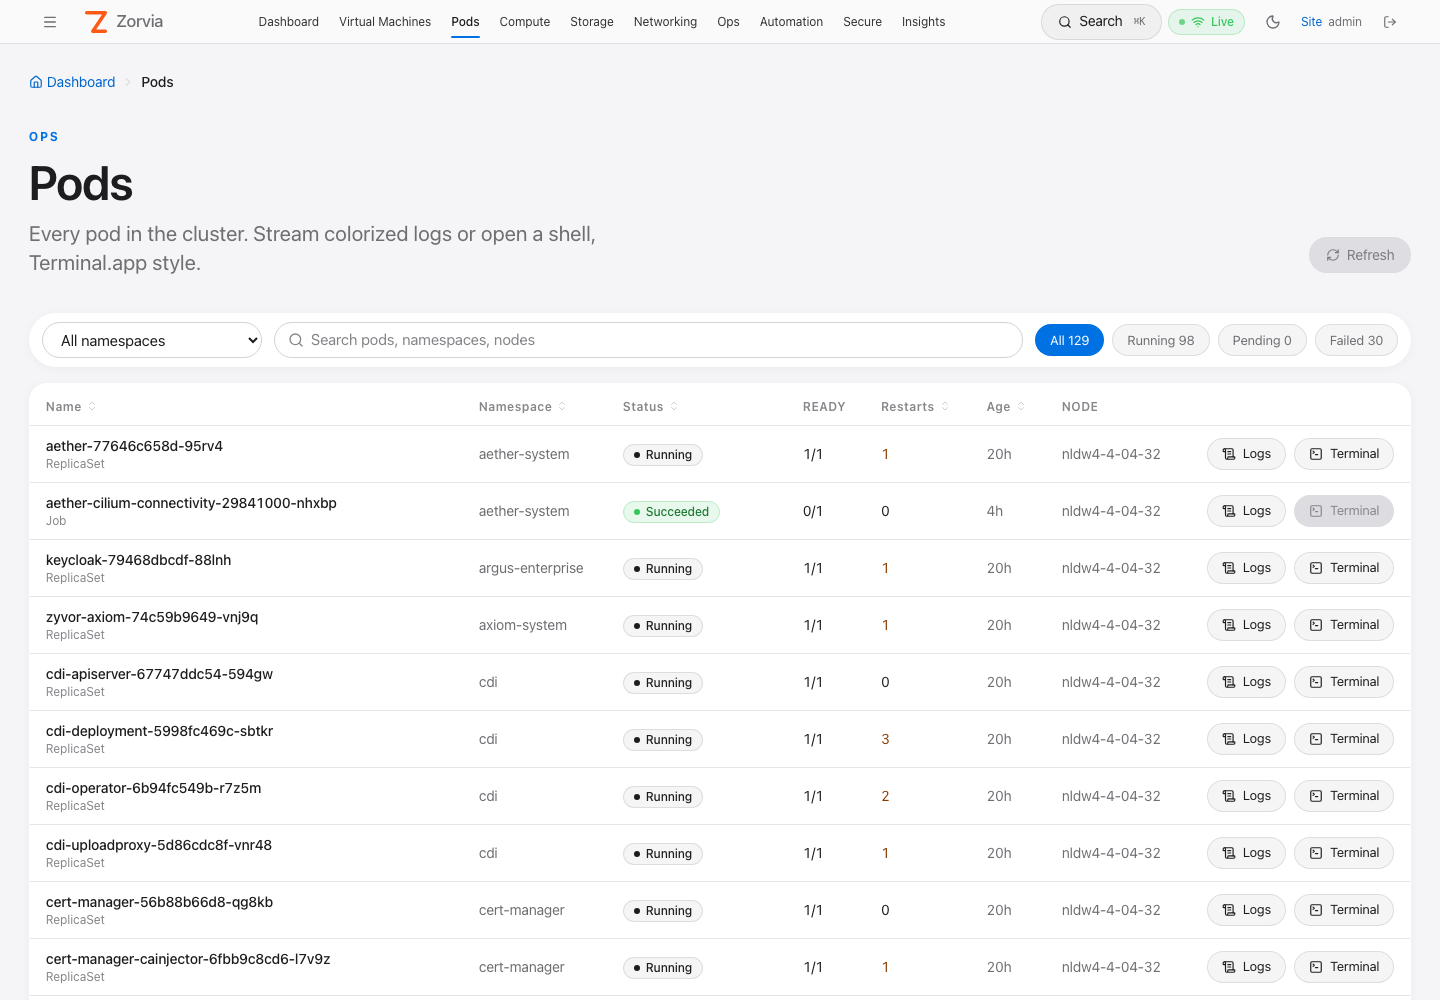Open Terminal for cdi-operator-6b94fc549b-r7z5m
The image size is (1440, 1000).
(1344, 796)
